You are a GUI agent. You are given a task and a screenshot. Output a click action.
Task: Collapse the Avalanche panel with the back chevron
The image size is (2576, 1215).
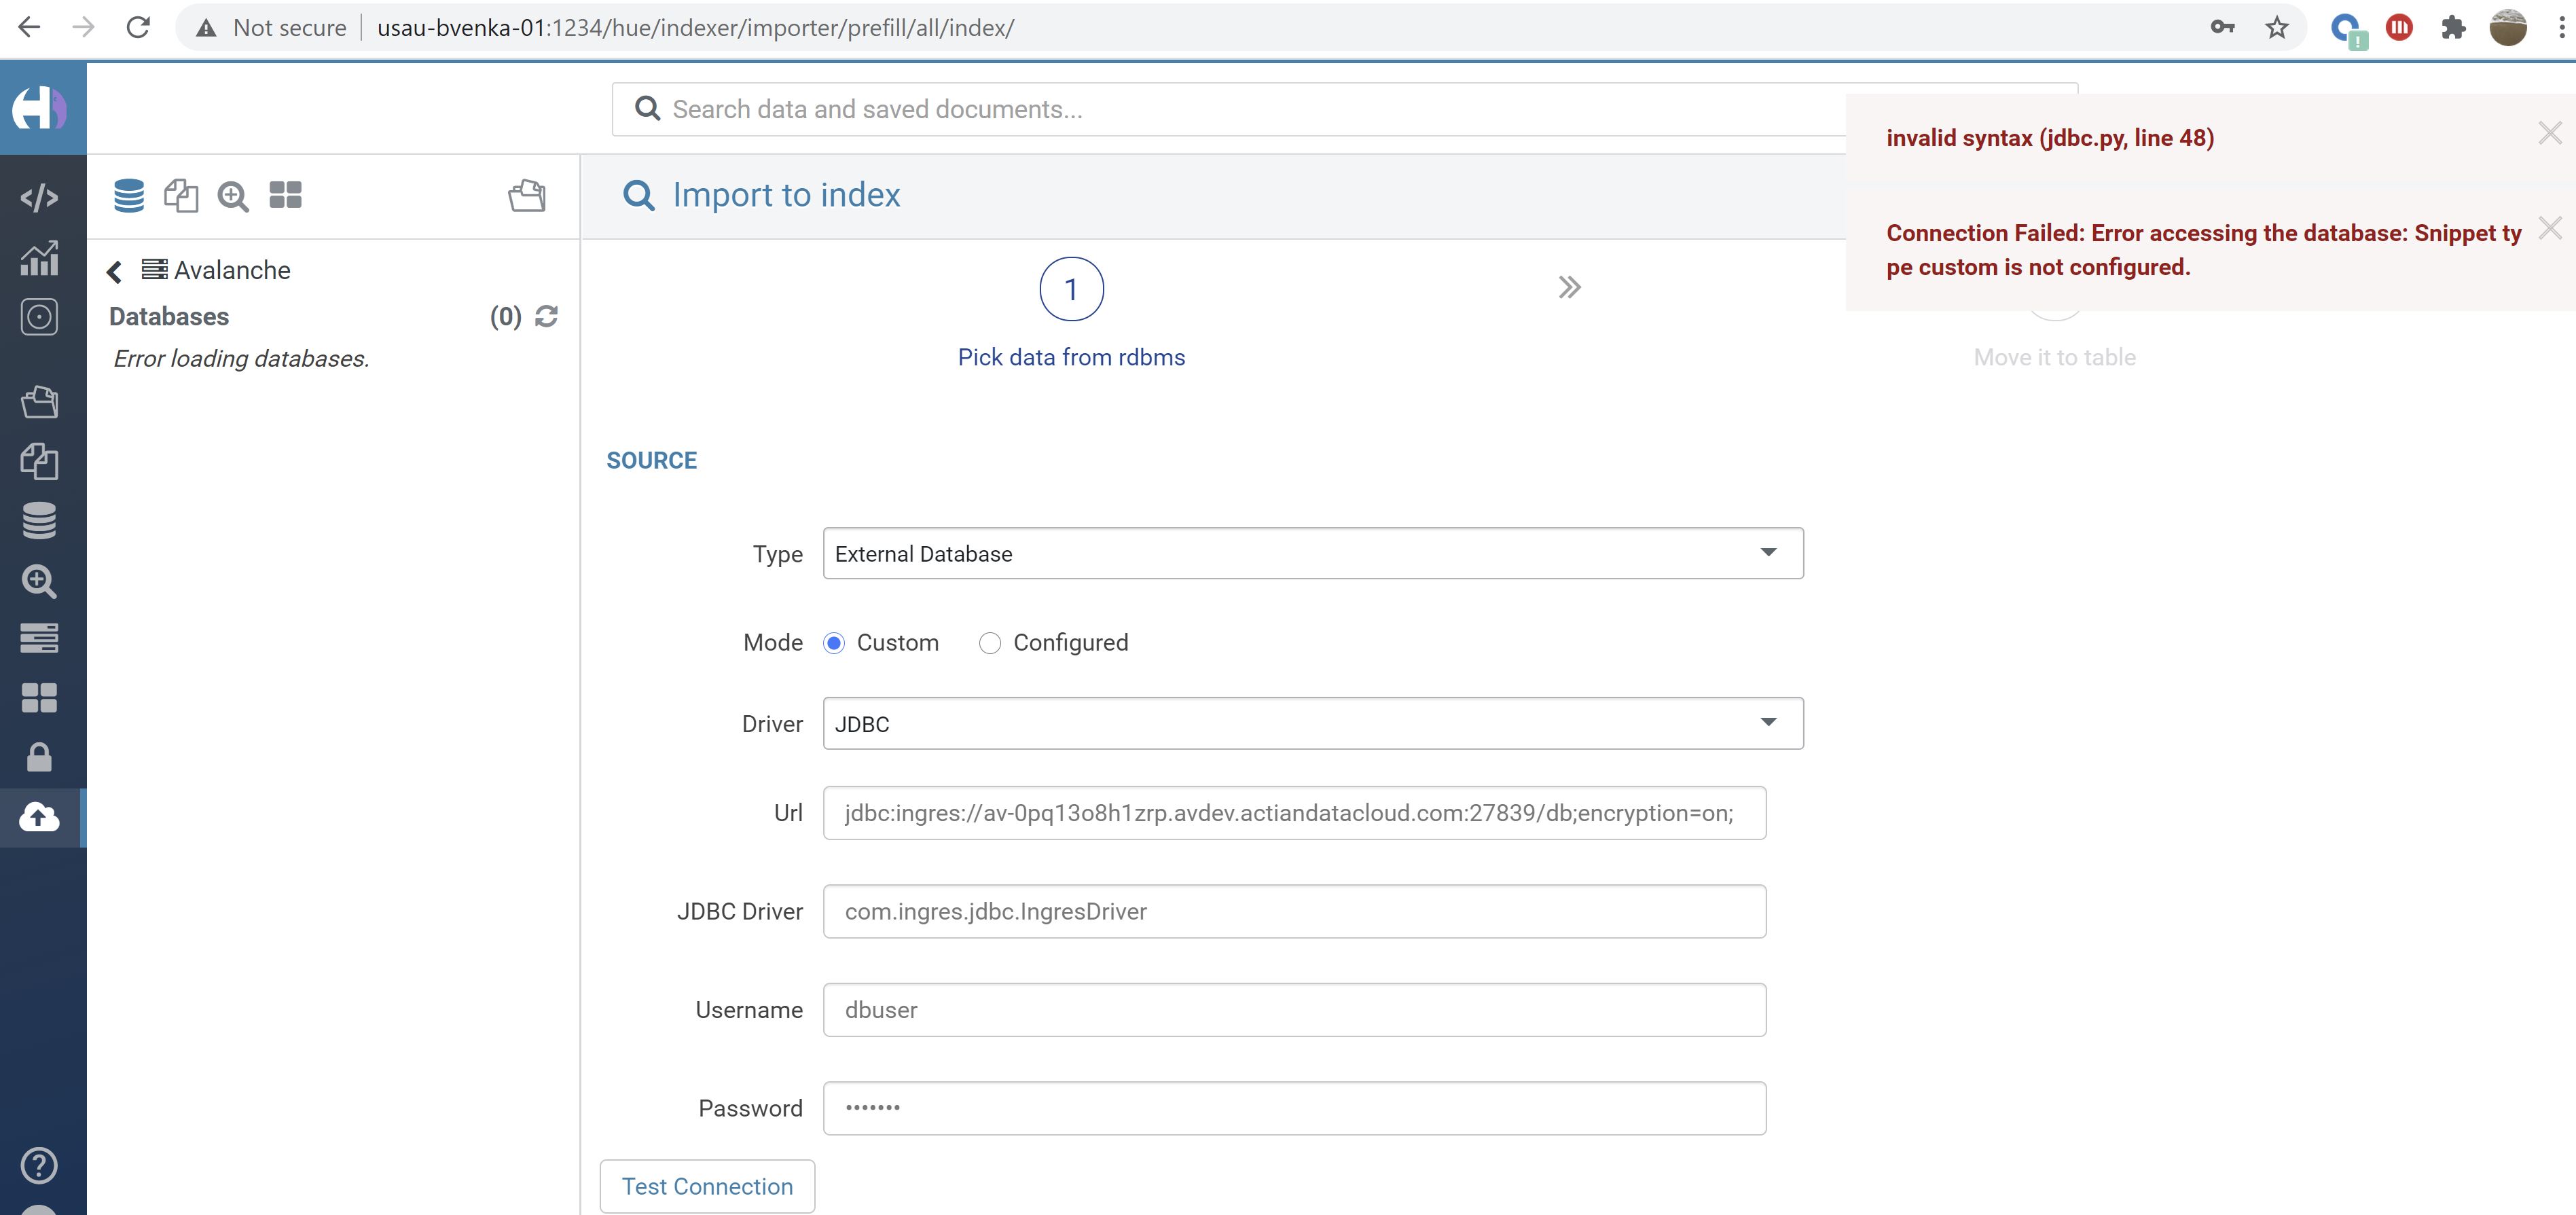tap(113, 271)
